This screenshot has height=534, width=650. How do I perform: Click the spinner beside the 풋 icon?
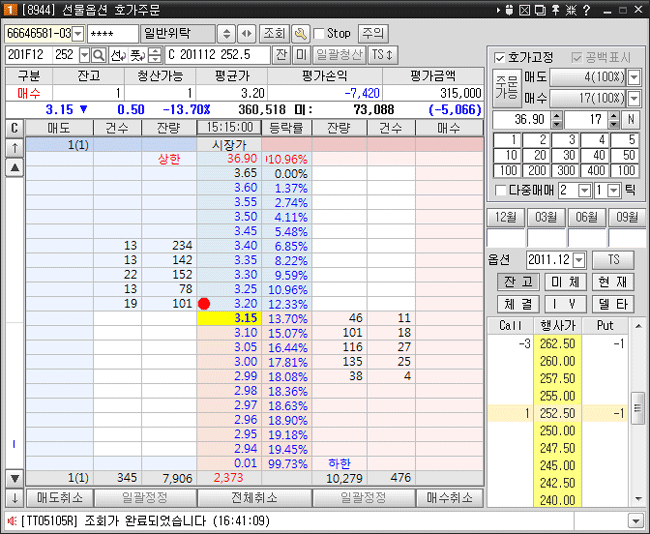(155, 55)
